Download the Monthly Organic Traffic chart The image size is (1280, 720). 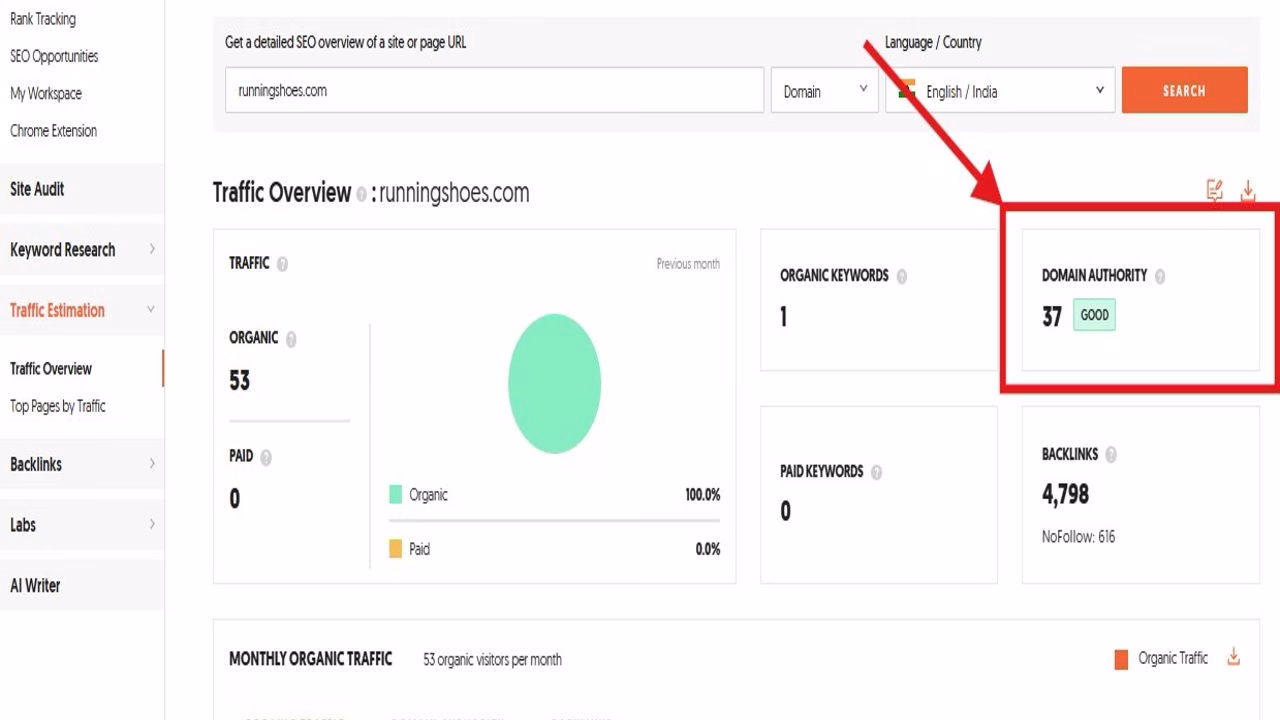[1233, 658]
